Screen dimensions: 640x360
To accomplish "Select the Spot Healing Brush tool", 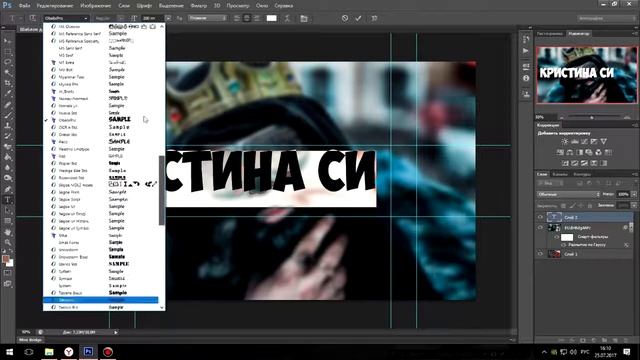I will pos(8,104).
